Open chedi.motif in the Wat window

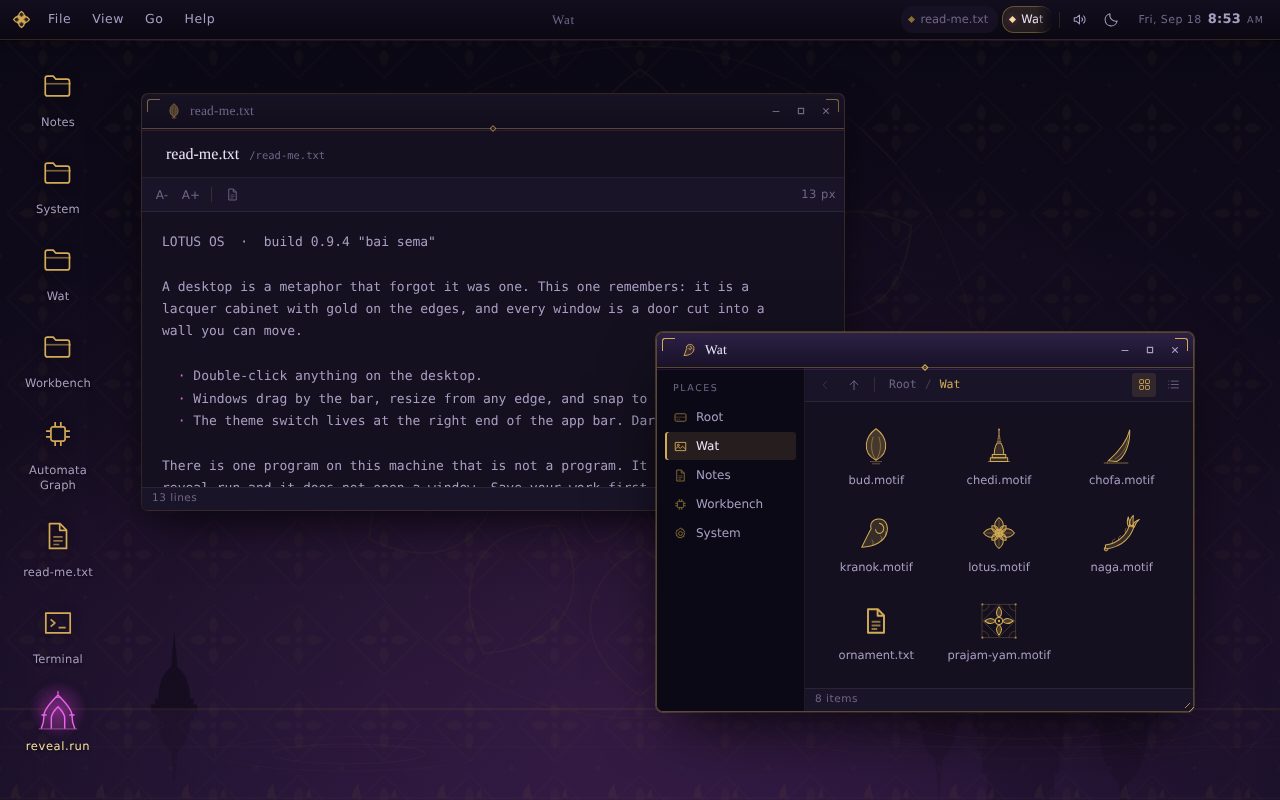click(999, 458)
